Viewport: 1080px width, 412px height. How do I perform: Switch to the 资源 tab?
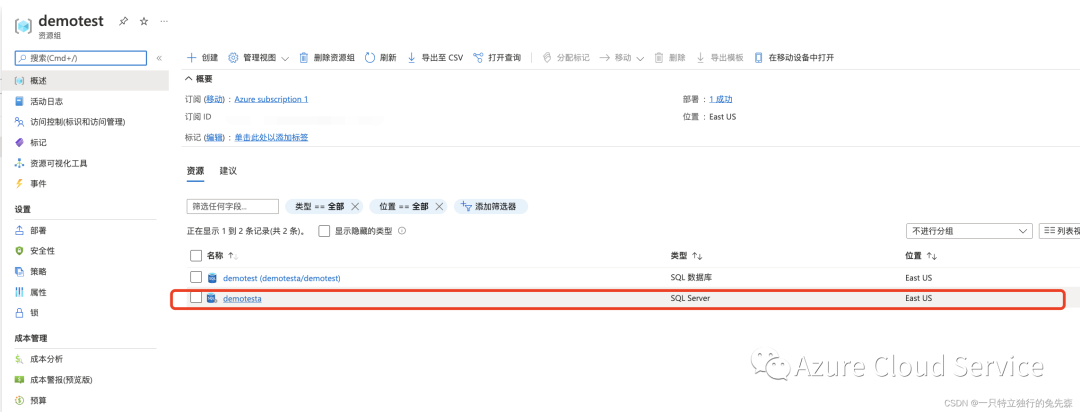[195, 170]
